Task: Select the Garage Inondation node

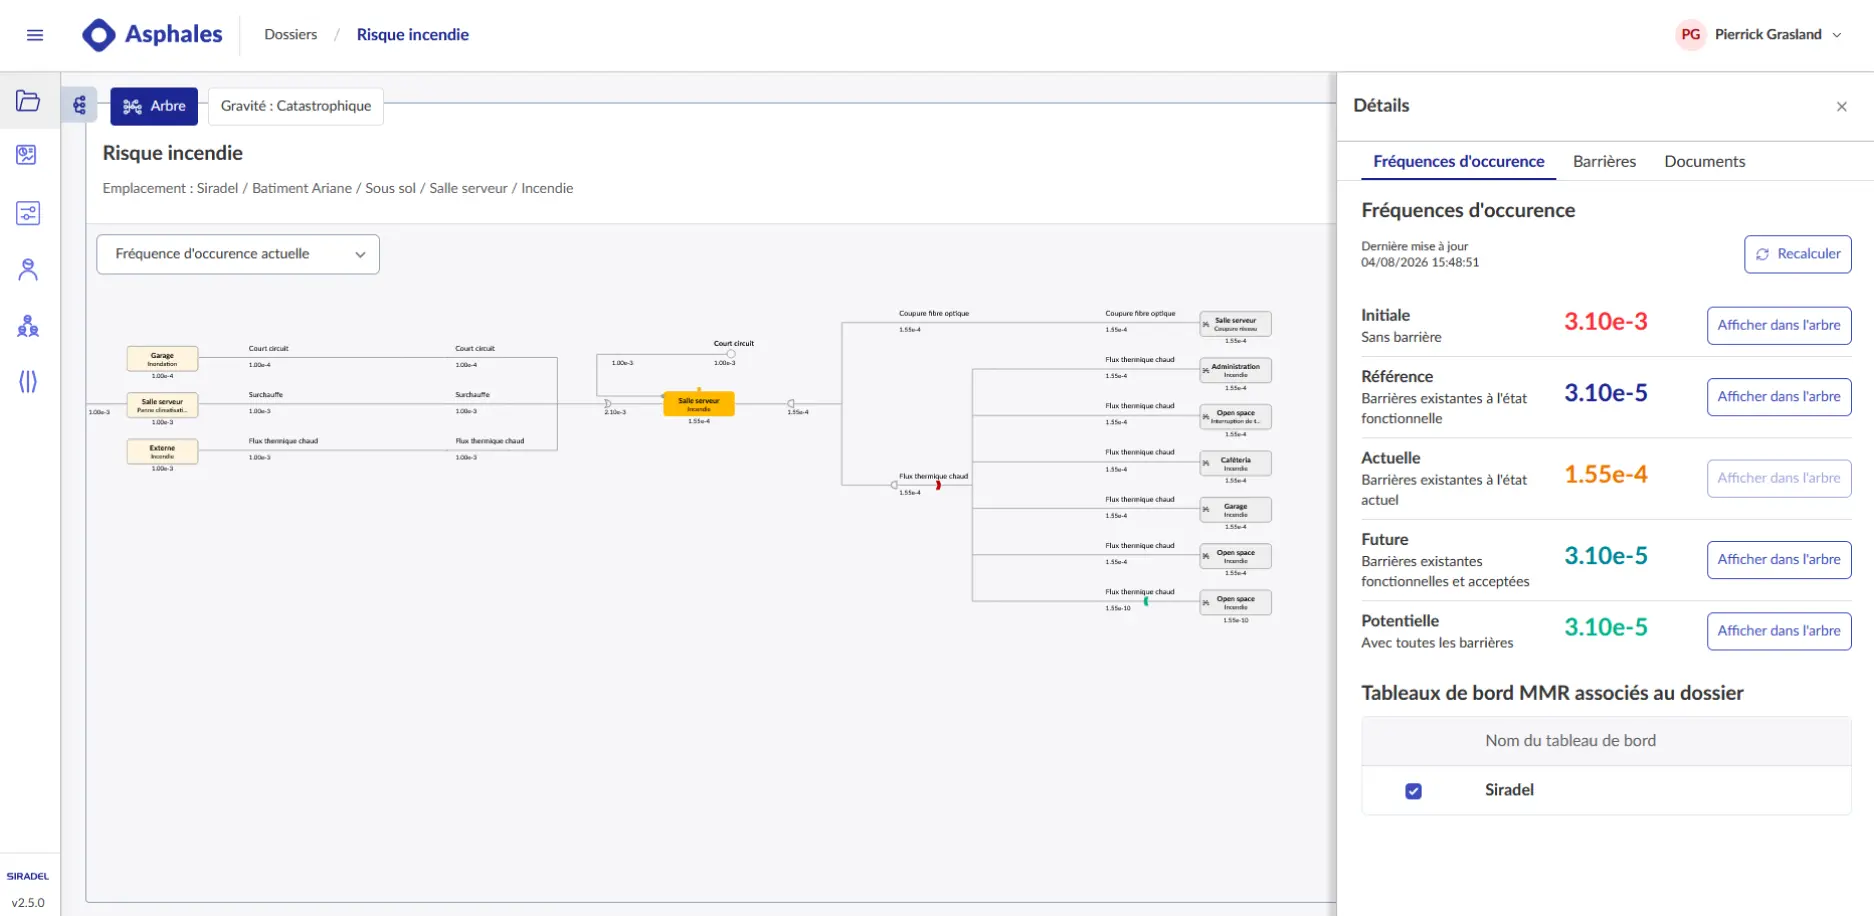Action: [x=162, y=358]
